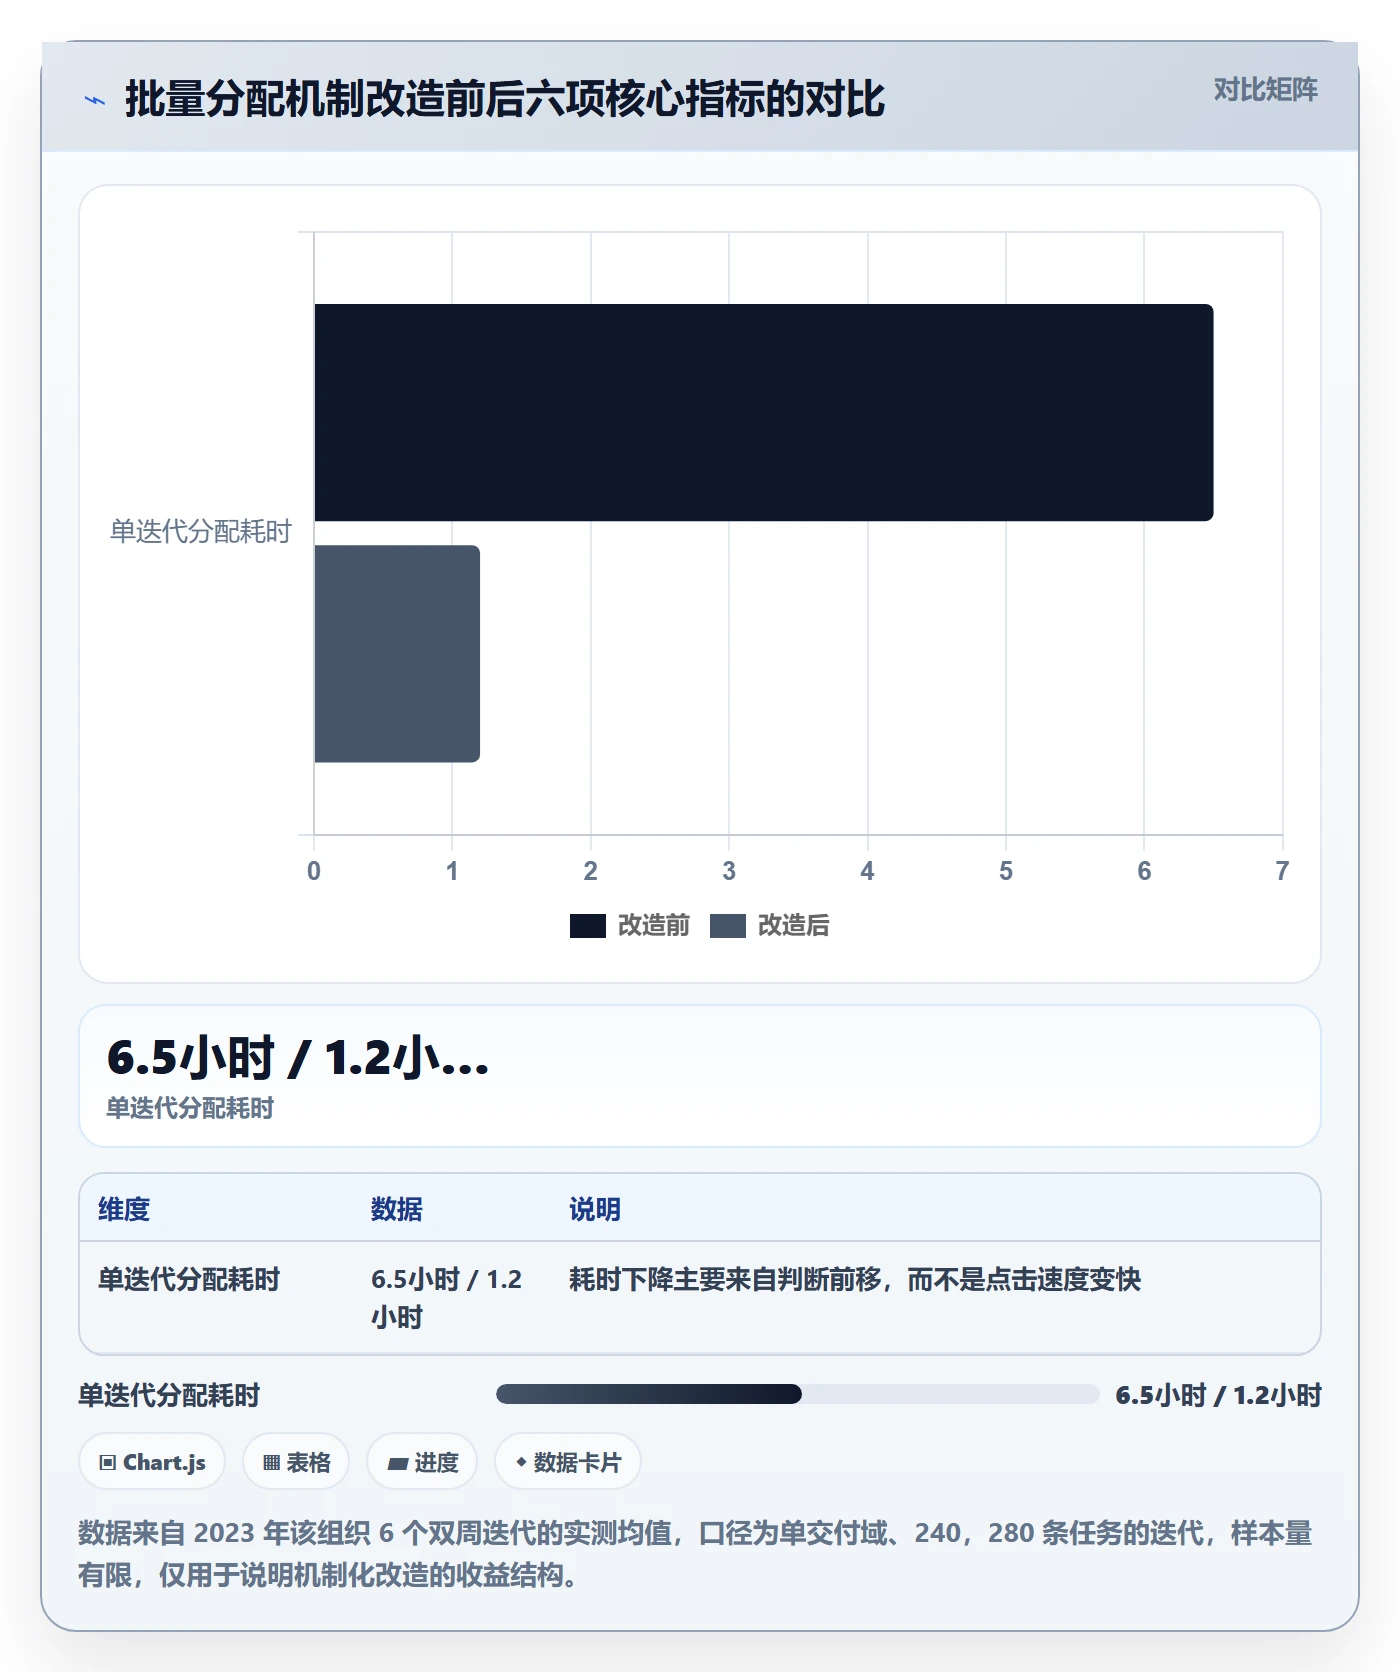Image resolution: width=1400 pixels, height=1672 pixels.
Task: Click the bar icon in the 进度 chip
Action: tap(398, 1464)
